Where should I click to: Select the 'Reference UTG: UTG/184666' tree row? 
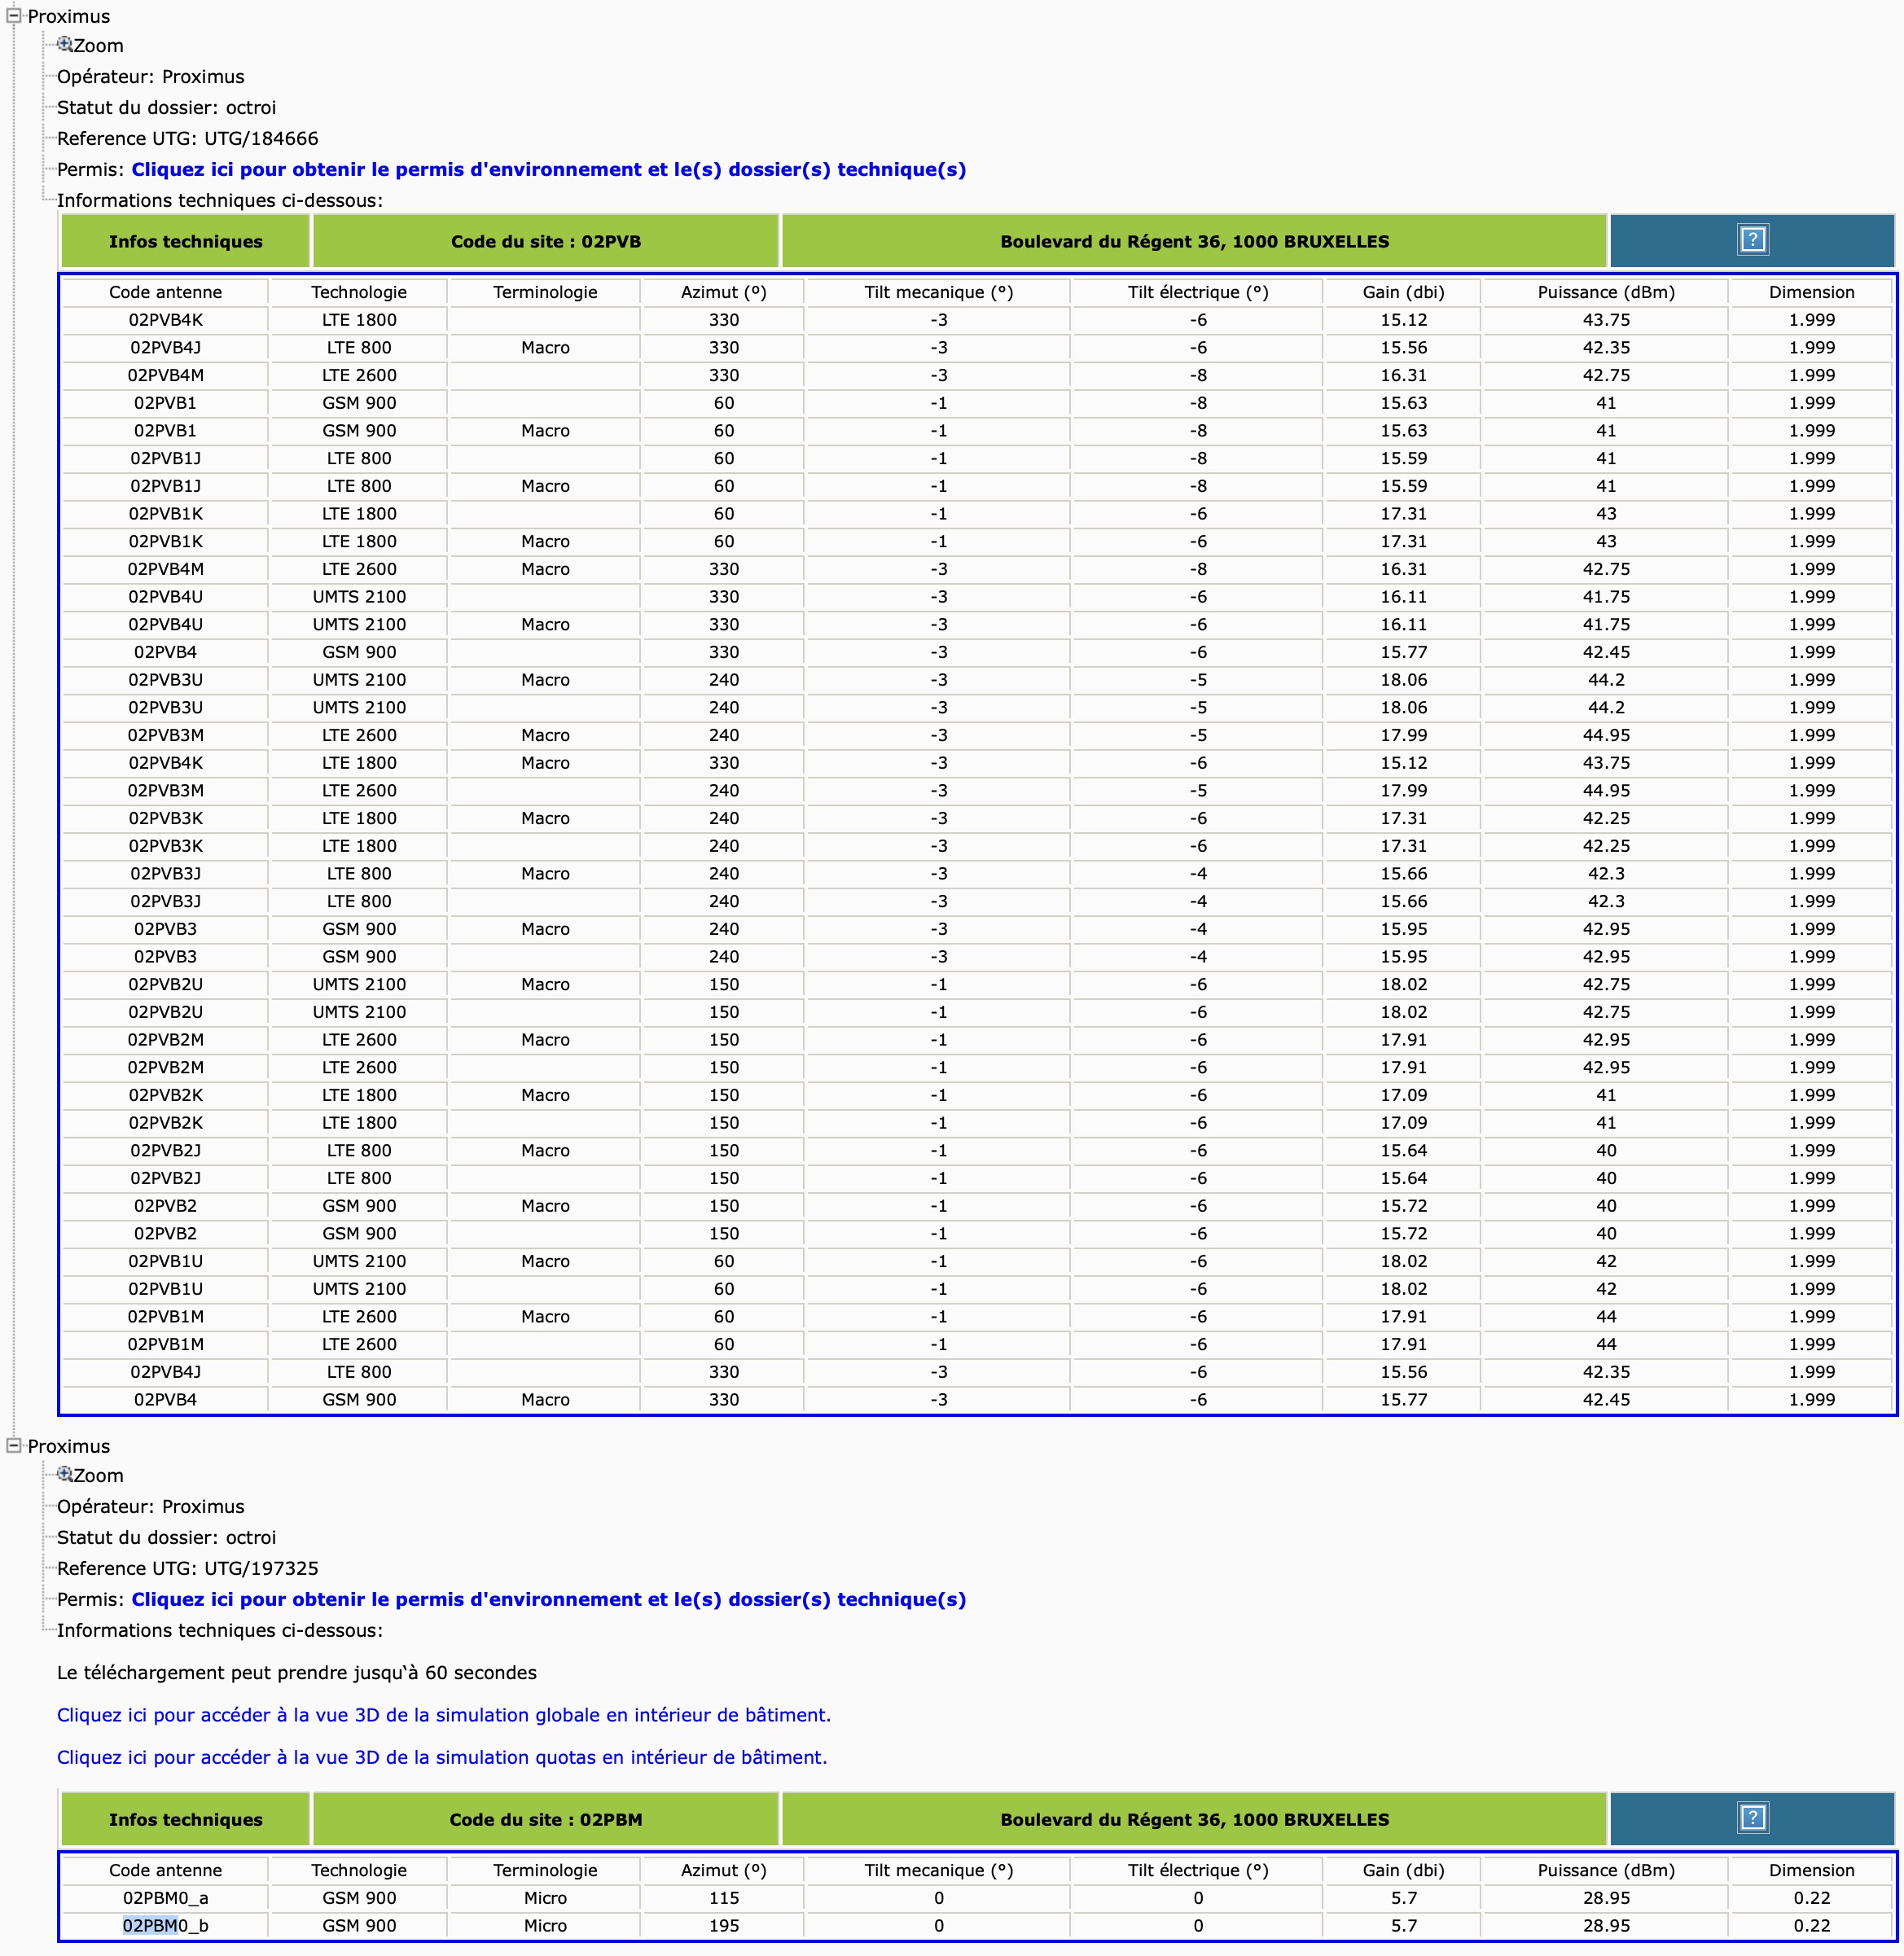188,138
